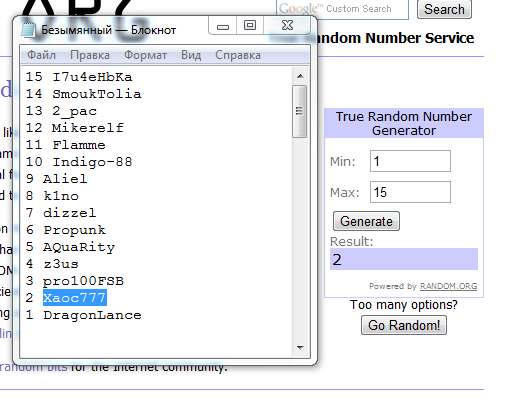Open the Формат menu in Notepad
Viewport: 521px width, 399px height.
[145, 55]
